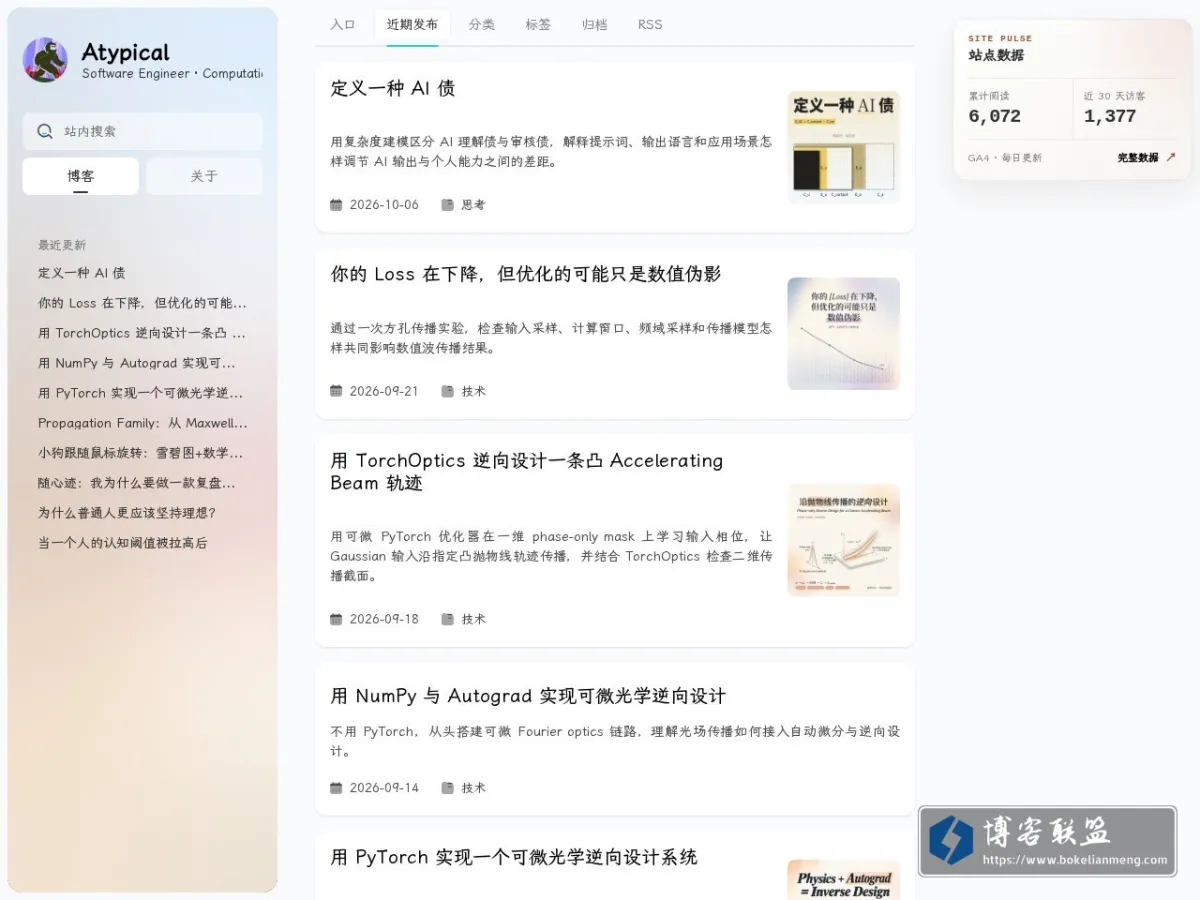Screen dimensions: 1200x900
Task: Open article 用 PyTorch 实现一个可微光学逆向设计系统
Action: (514, 857)
